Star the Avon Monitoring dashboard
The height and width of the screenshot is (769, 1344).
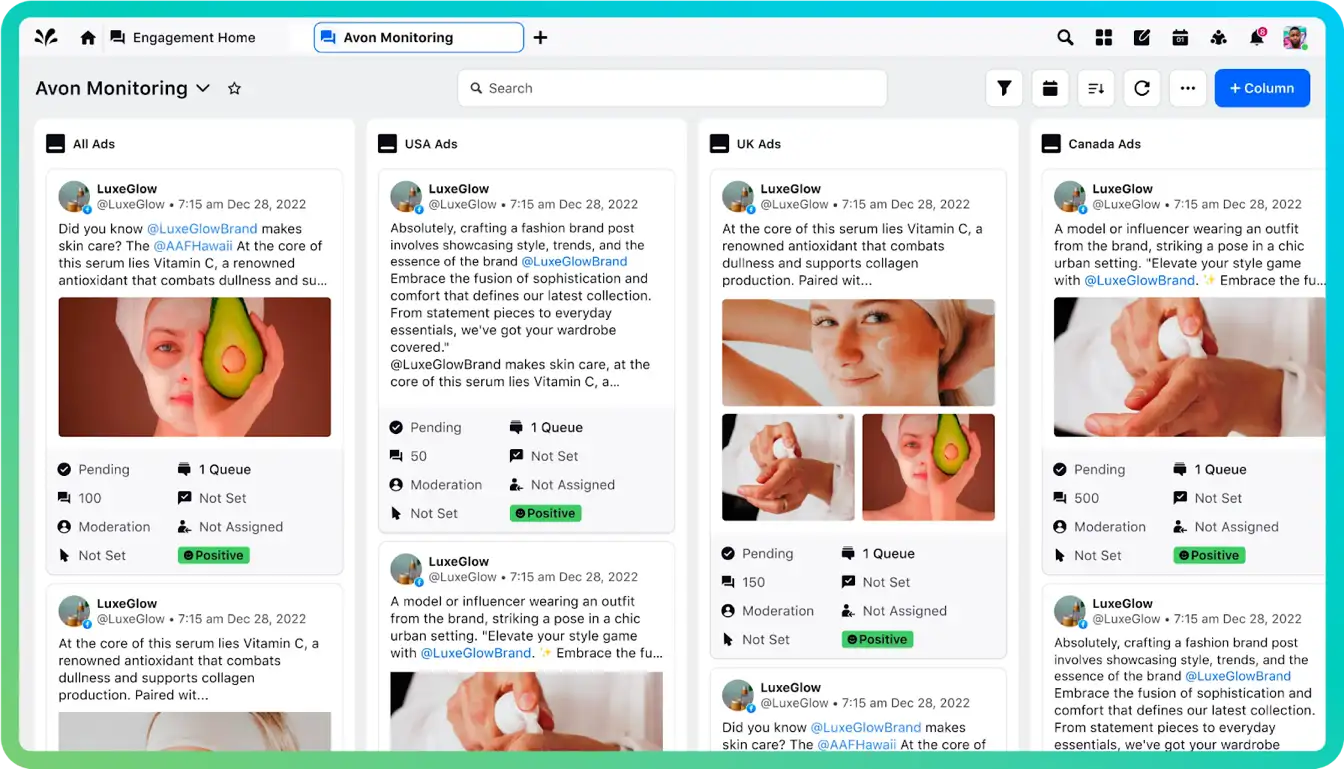(234, 88)
